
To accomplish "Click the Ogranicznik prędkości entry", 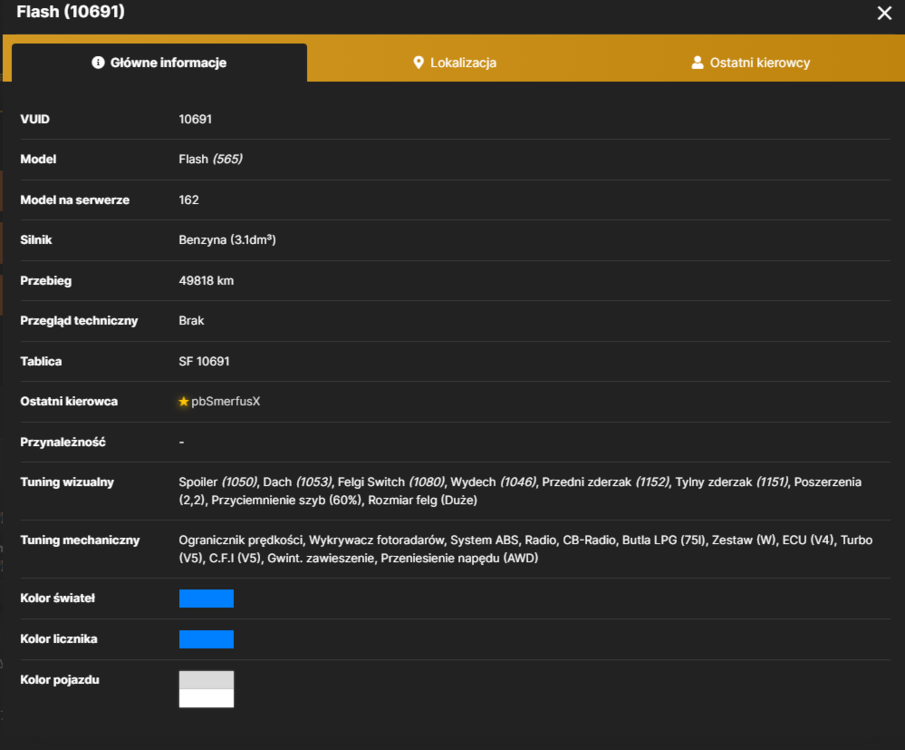I will (241, 540).
